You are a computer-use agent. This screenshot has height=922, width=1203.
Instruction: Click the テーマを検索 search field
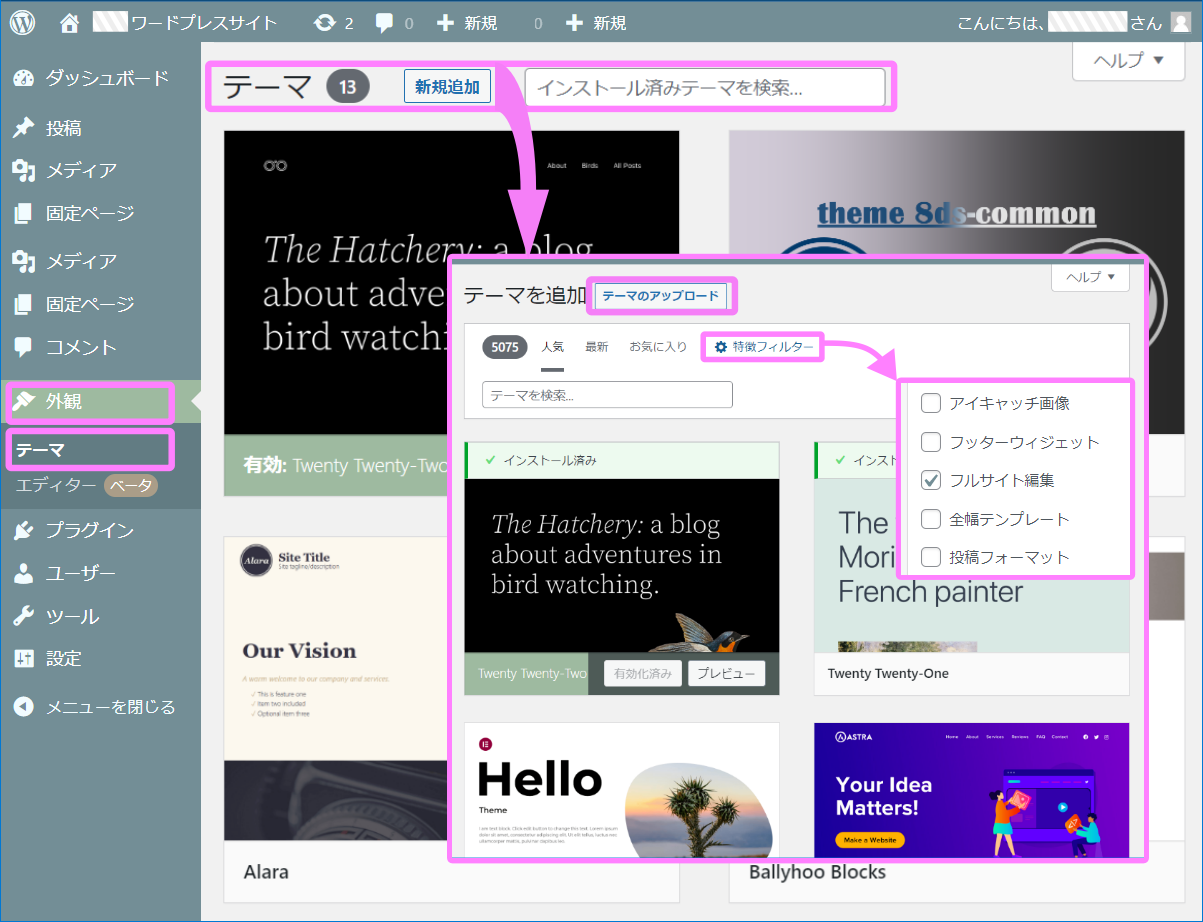tap(607, 395)
